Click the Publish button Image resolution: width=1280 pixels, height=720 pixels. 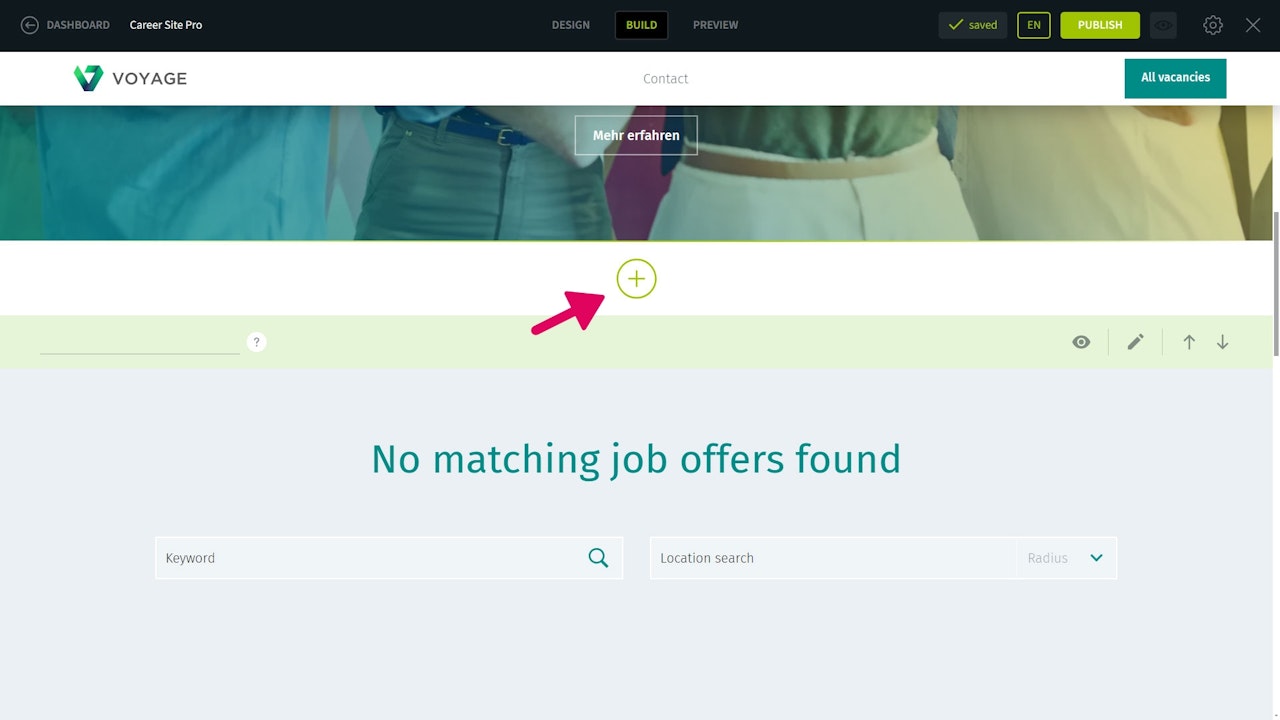(x=1100, y=25)
